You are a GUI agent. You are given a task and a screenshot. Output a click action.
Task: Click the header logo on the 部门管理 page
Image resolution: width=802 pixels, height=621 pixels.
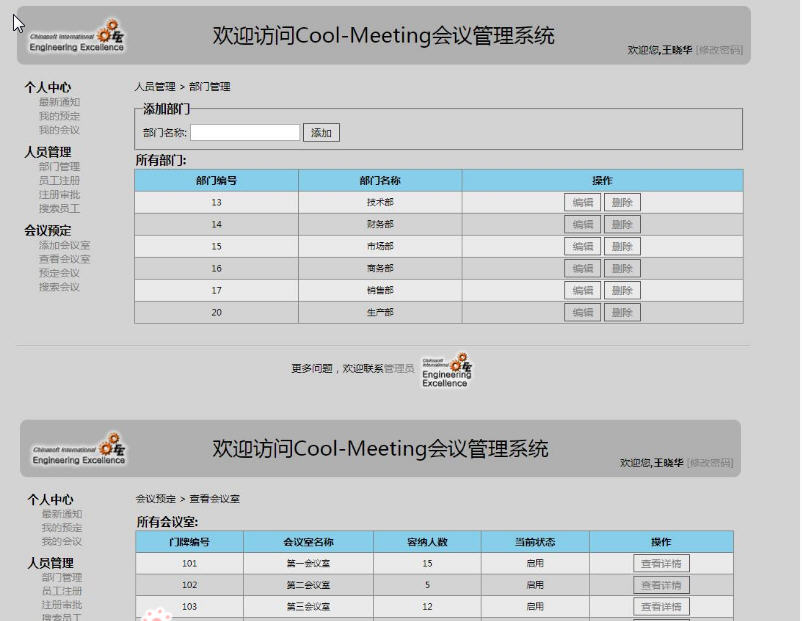(78, 36)
